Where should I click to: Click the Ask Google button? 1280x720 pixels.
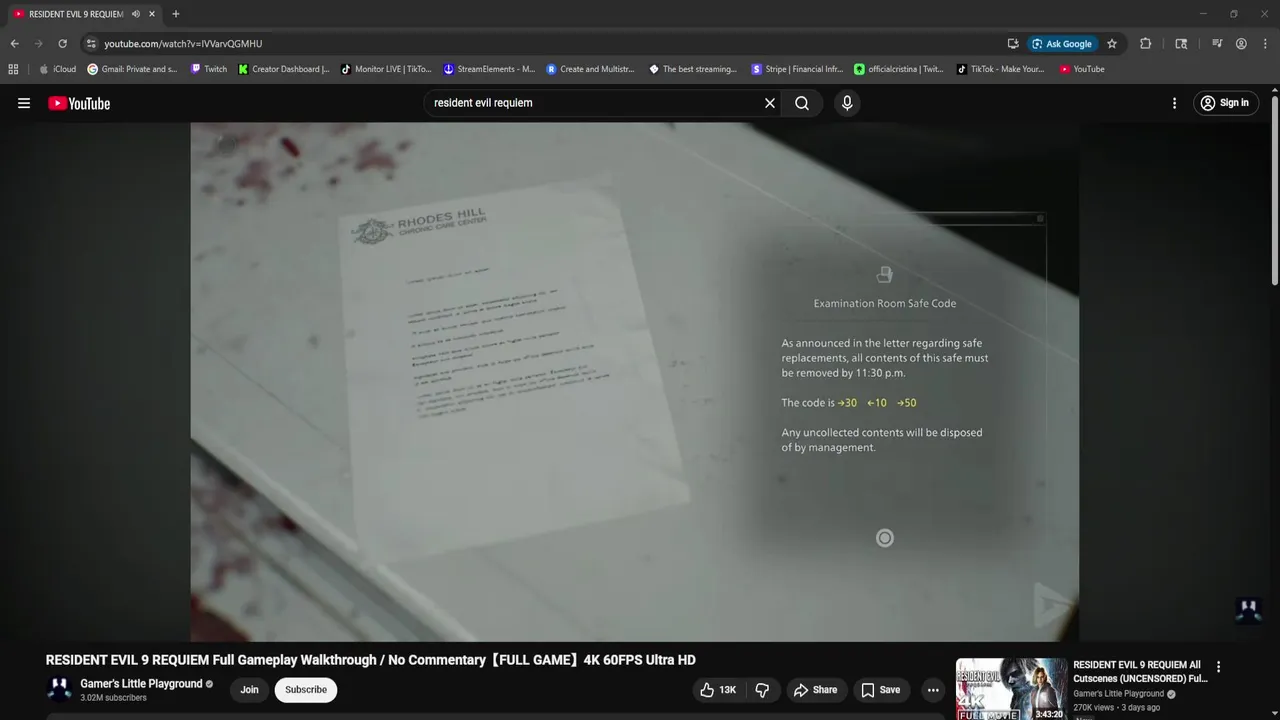pos(1062,44)
